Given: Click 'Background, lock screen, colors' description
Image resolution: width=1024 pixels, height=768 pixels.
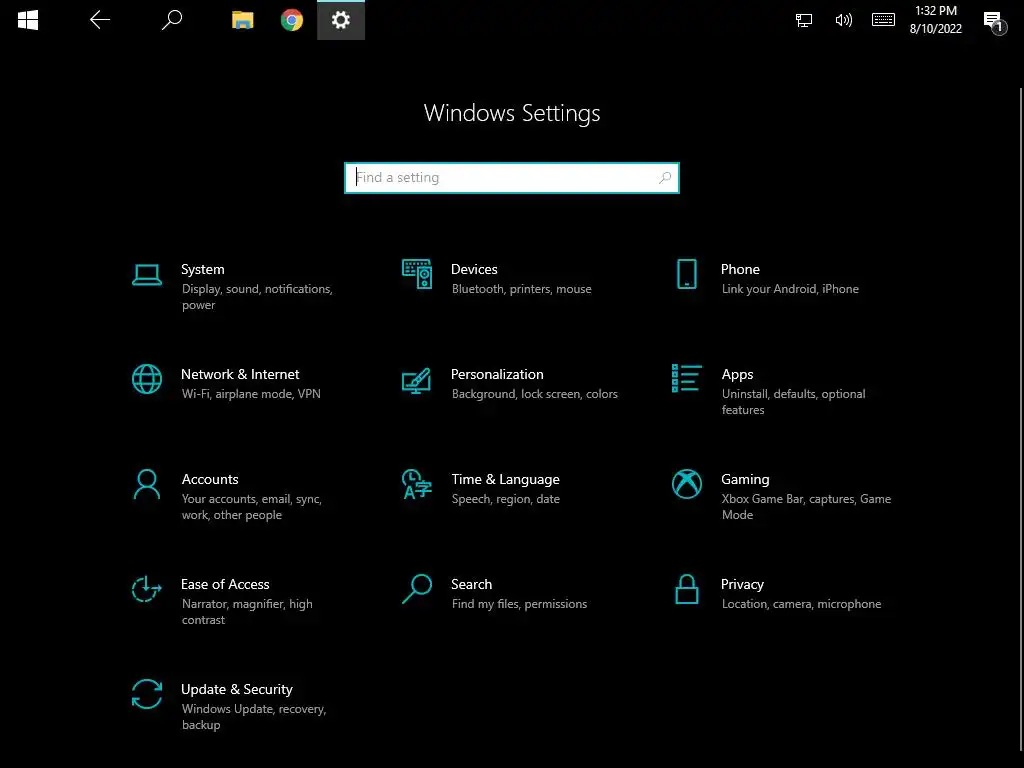Looking at the screenshot, I should pos(534,394).
